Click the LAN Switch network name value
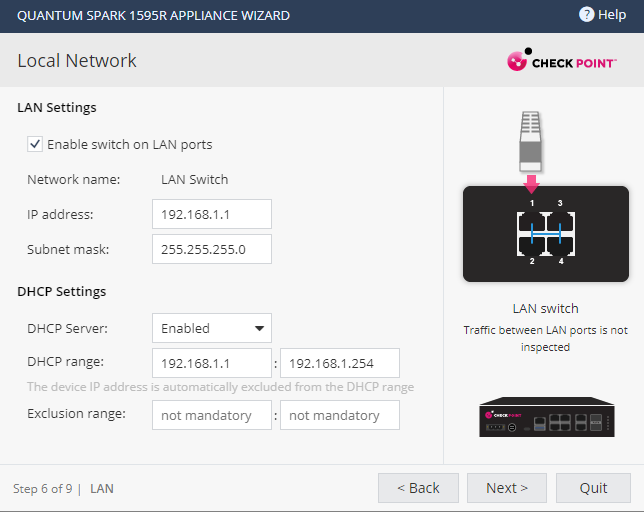The width and height of the screenshot is (644, 512). 194,179
